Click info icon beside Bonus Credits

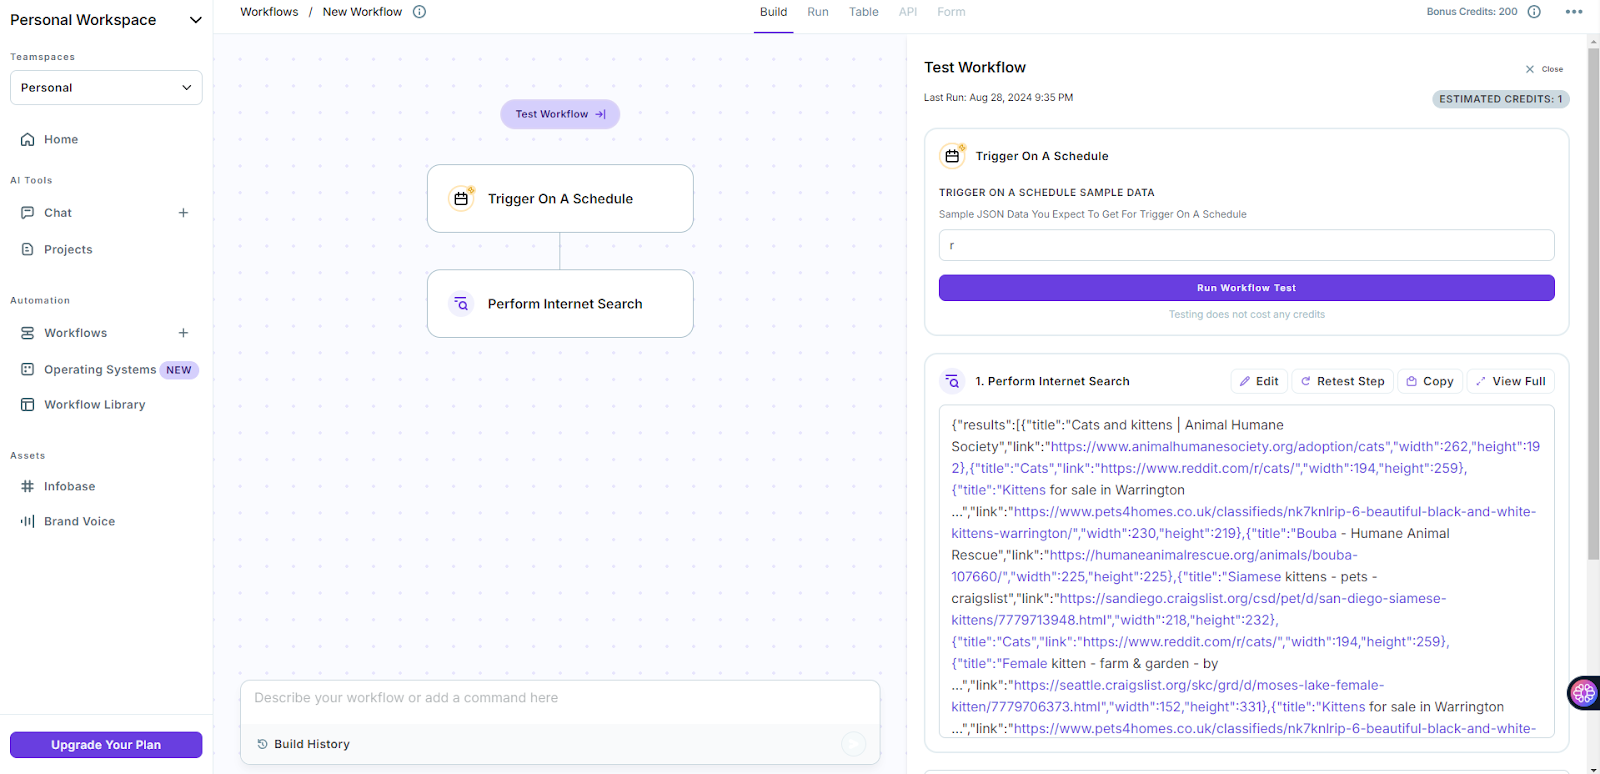[x=1534, y=12]
